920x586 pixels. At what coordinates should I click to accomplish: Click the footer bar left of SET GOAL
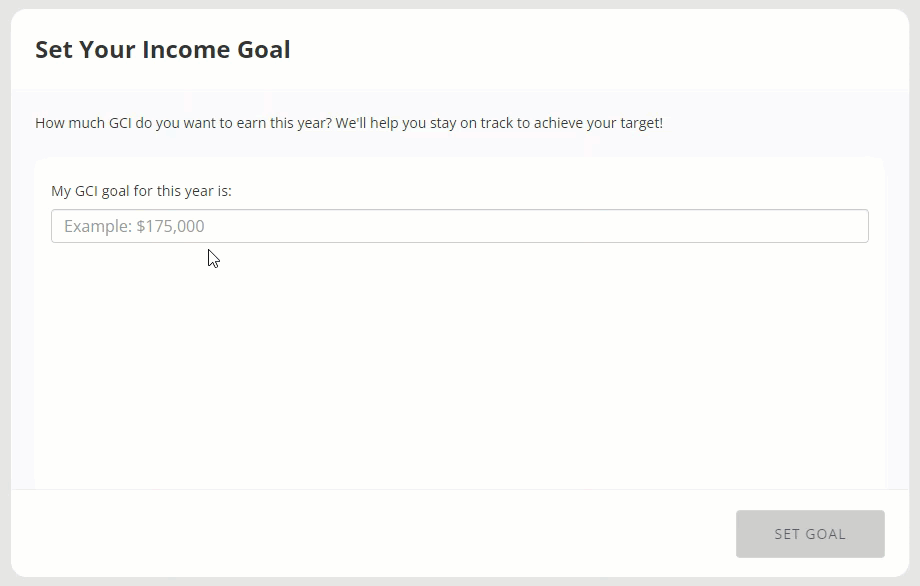[370, 533]
